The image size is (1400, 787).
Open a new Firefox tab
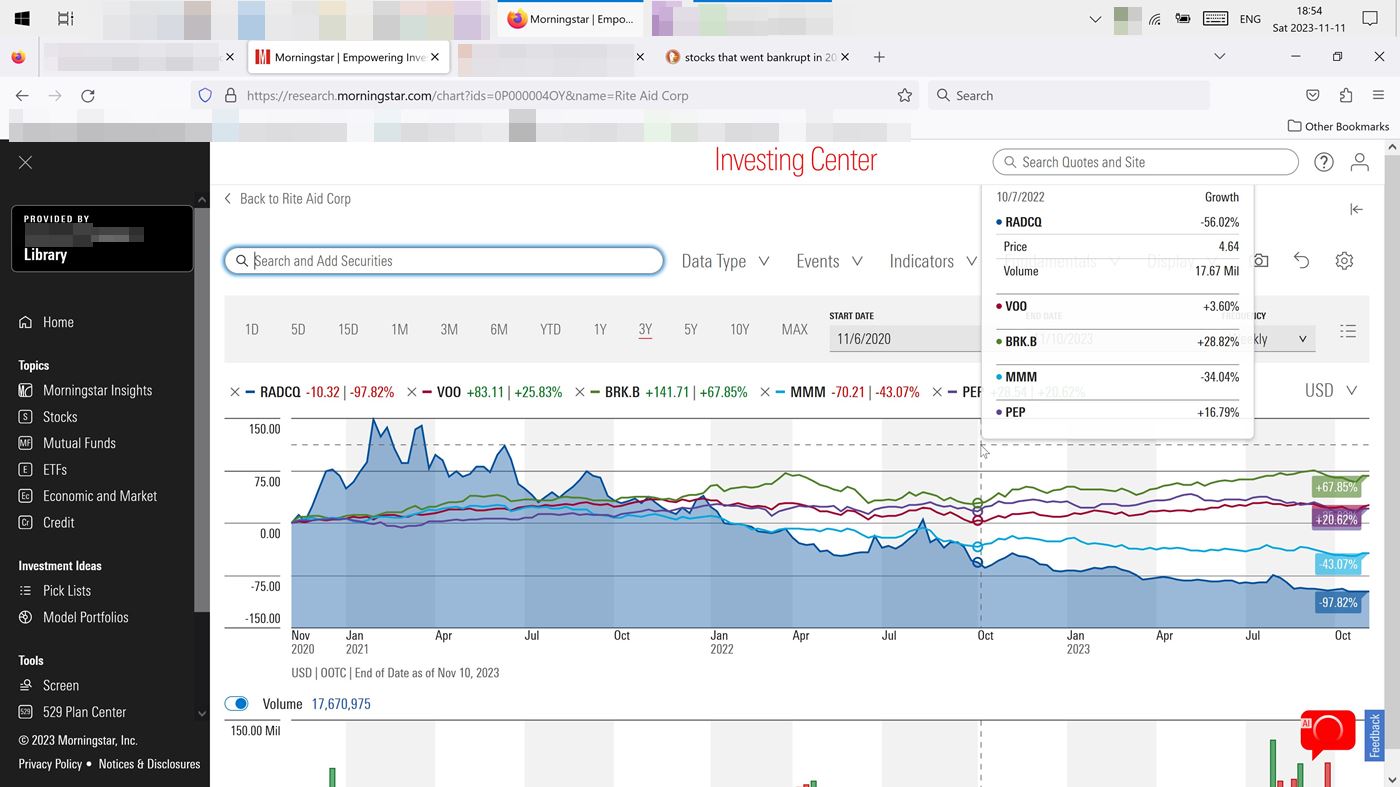(879, 57)
